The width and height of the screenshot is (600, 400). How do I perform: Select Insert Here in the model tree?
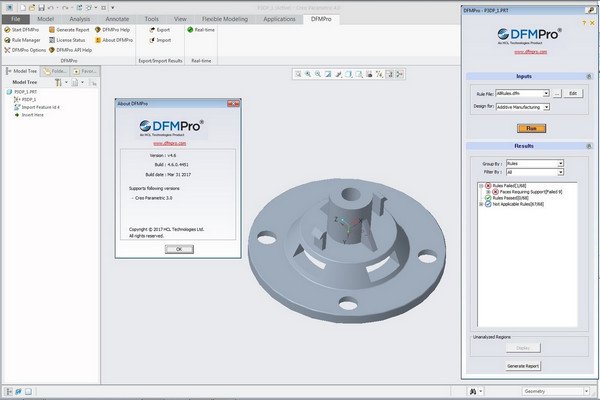click(29, 115)
